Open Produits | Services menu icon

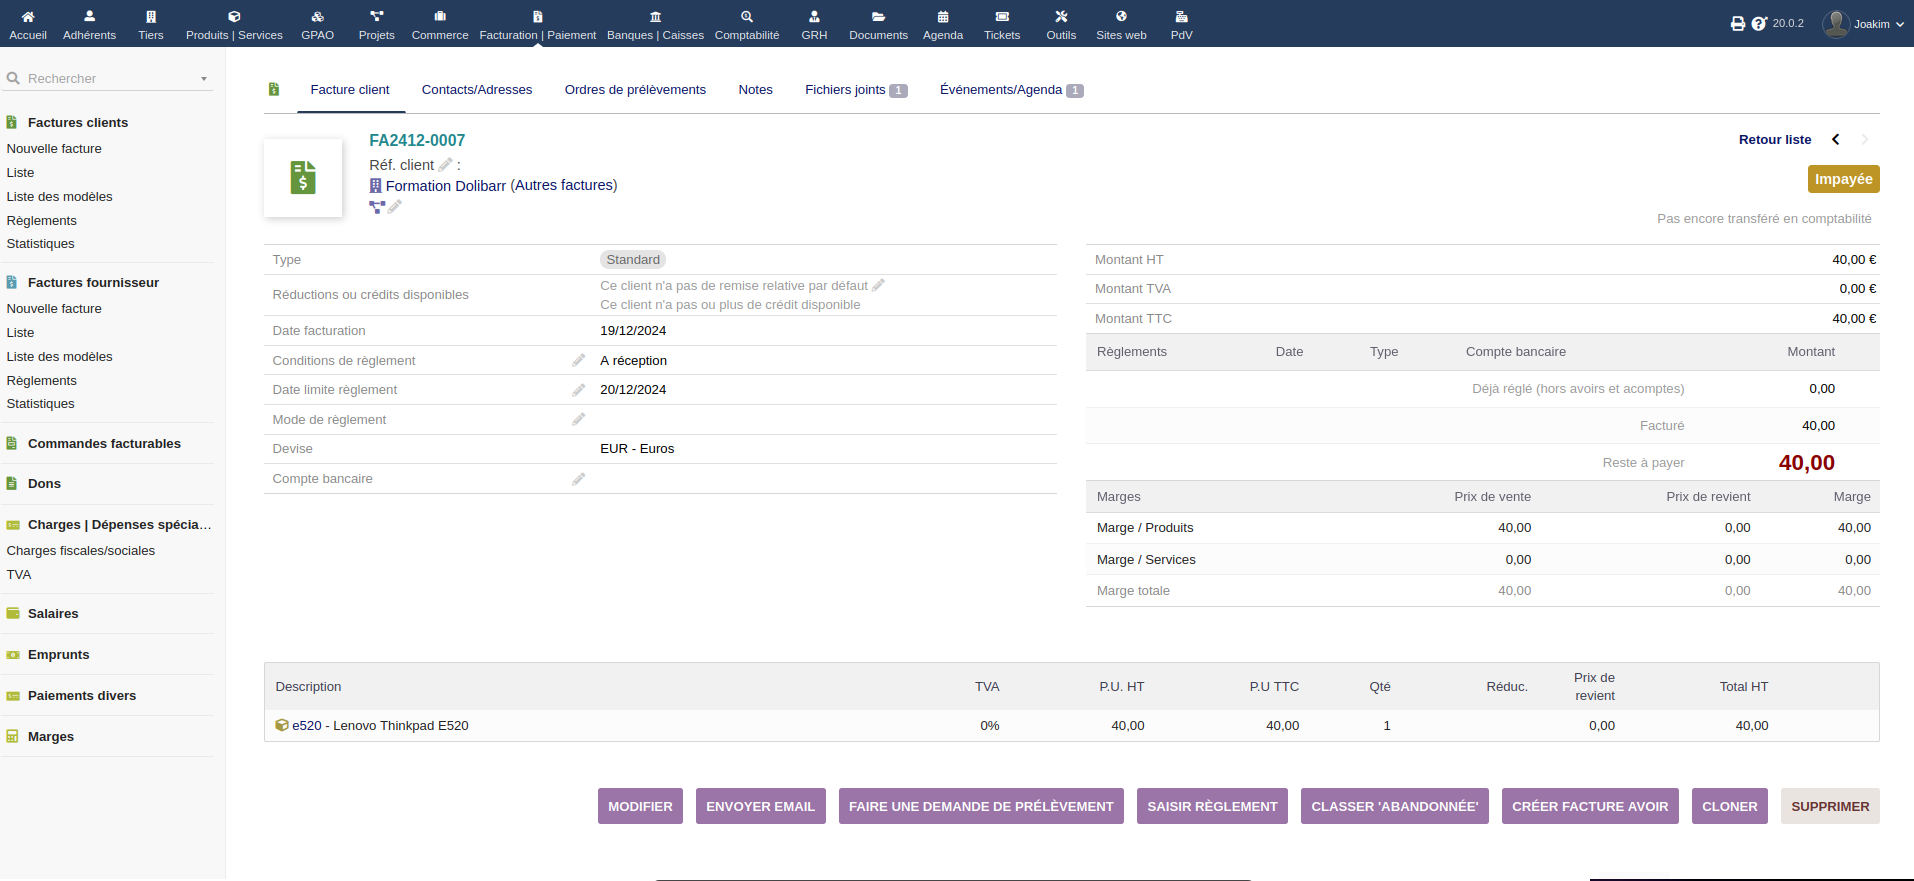234,16
